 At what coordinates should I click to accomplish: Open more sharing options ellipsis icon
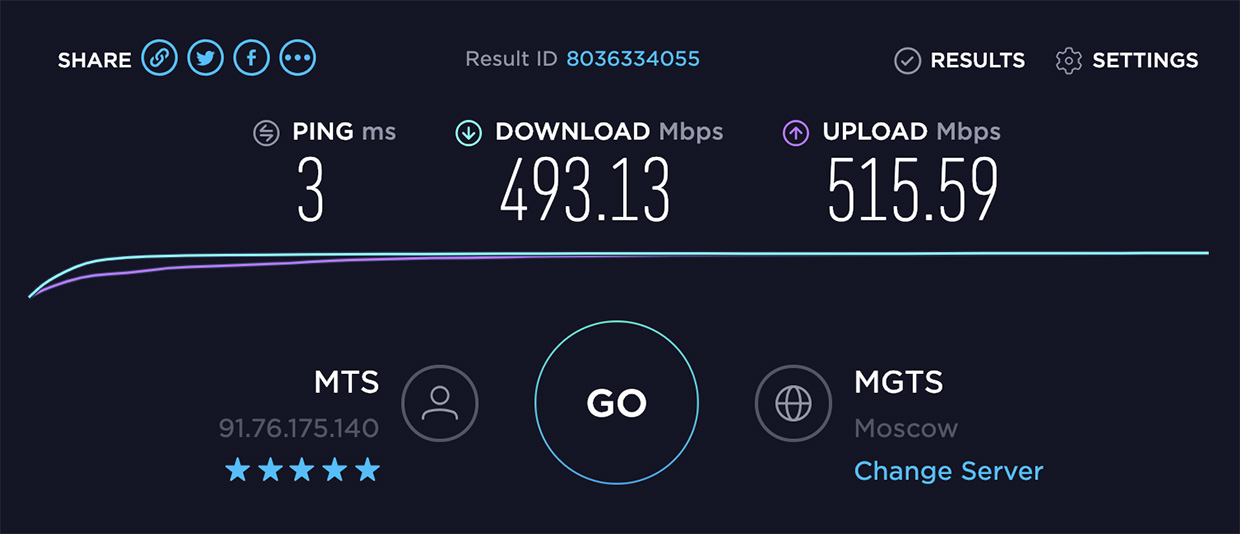298,58
